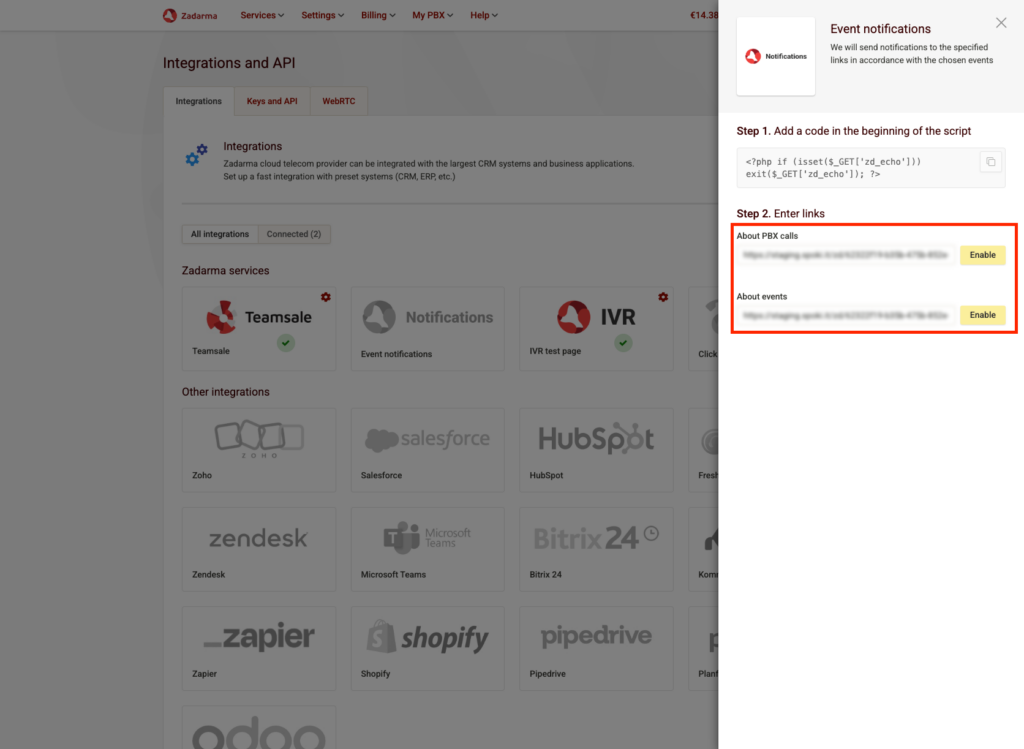1024x749 pixels.
Task: Click the About PBX calls URL field
Action: pyautogui.click(x=846, y=255)
